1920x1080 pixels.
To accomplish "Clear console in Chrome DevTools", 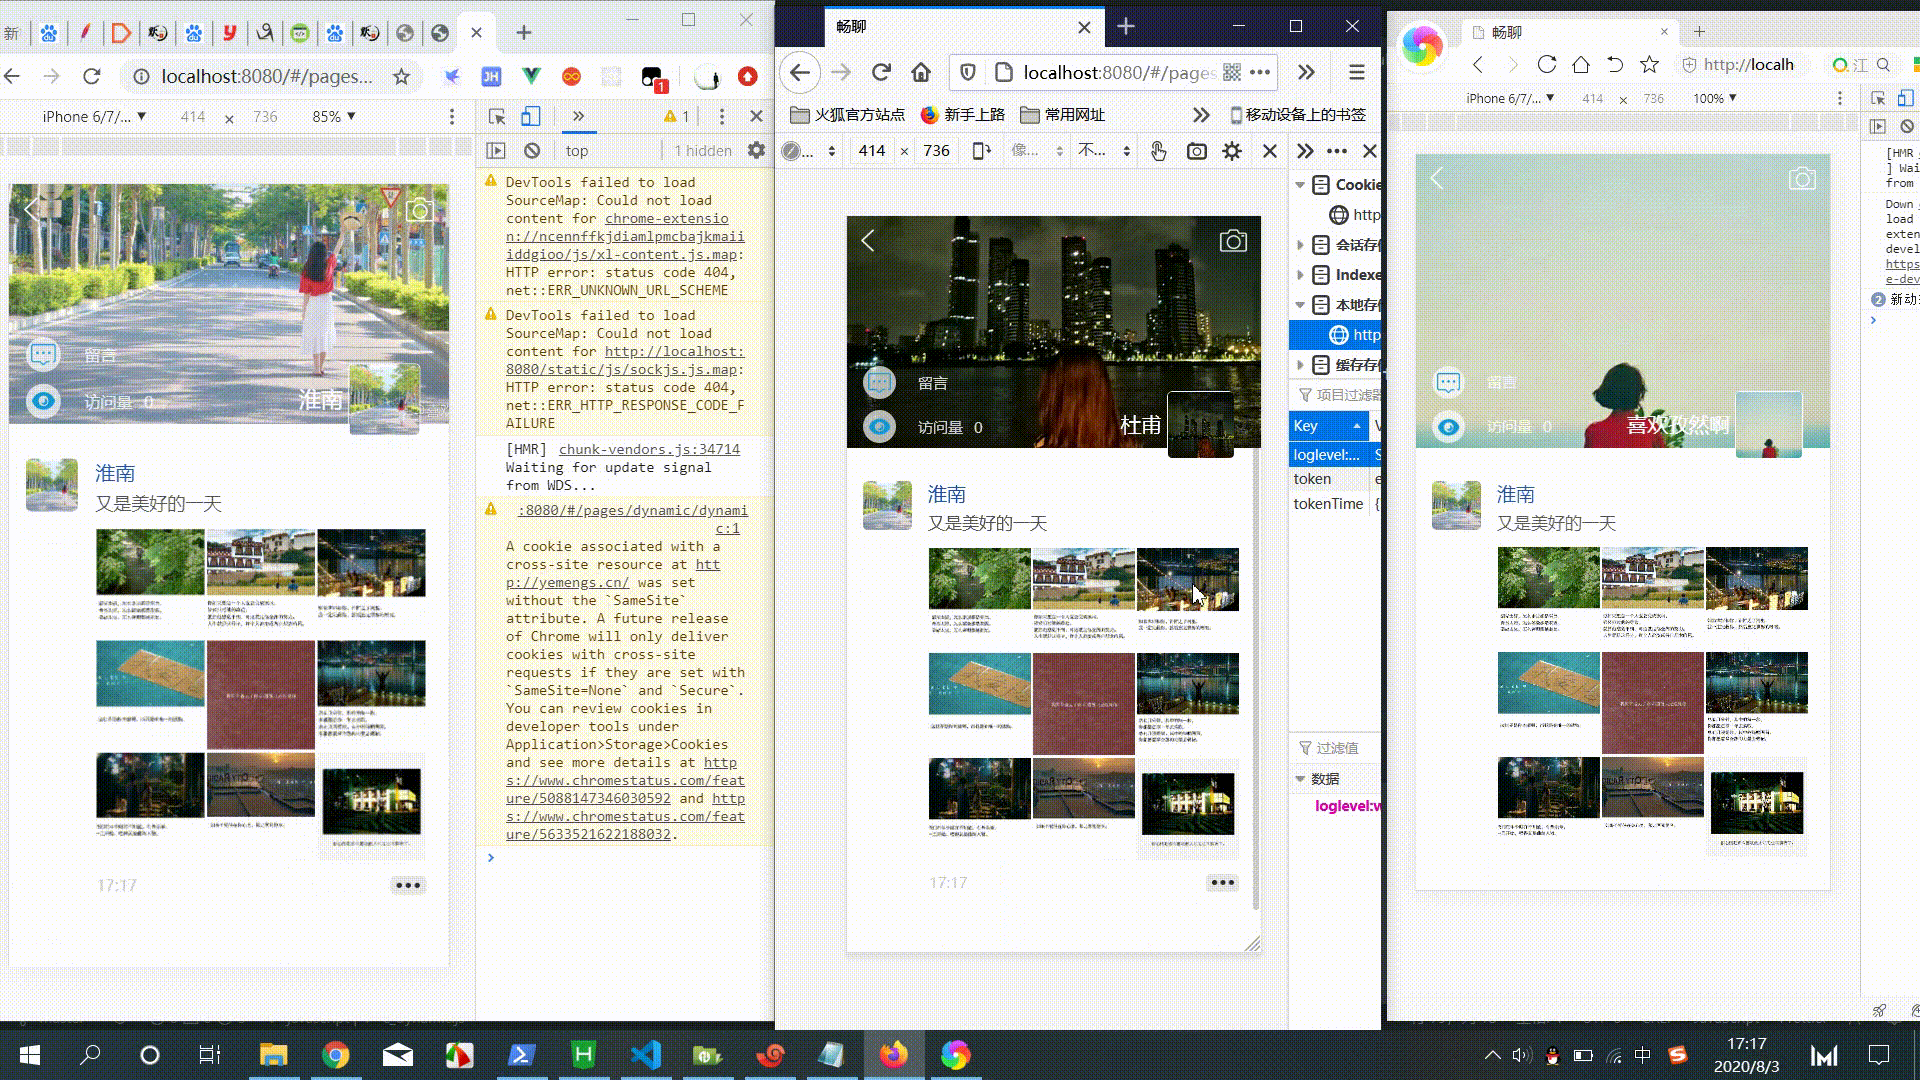I will click(532, 151).
